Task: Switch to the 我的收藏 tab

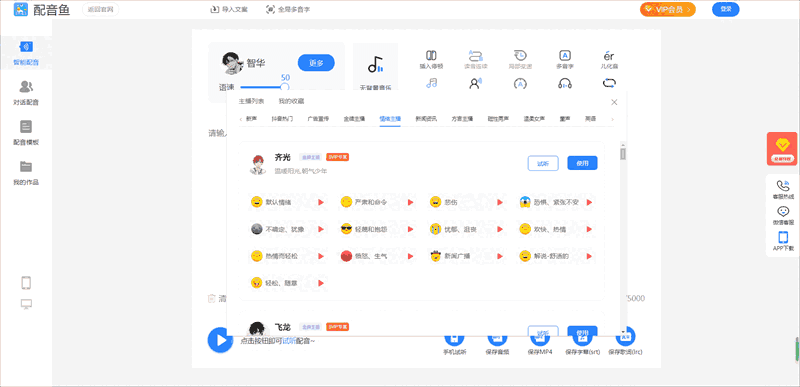Action: pyautogui.click(x=291, y=101)
